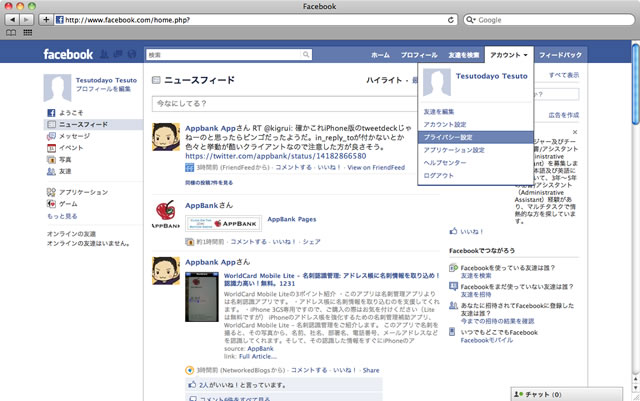Screen dimensions: 640x401
Task: Open friend requests icon in header
Action: point(104,54)
